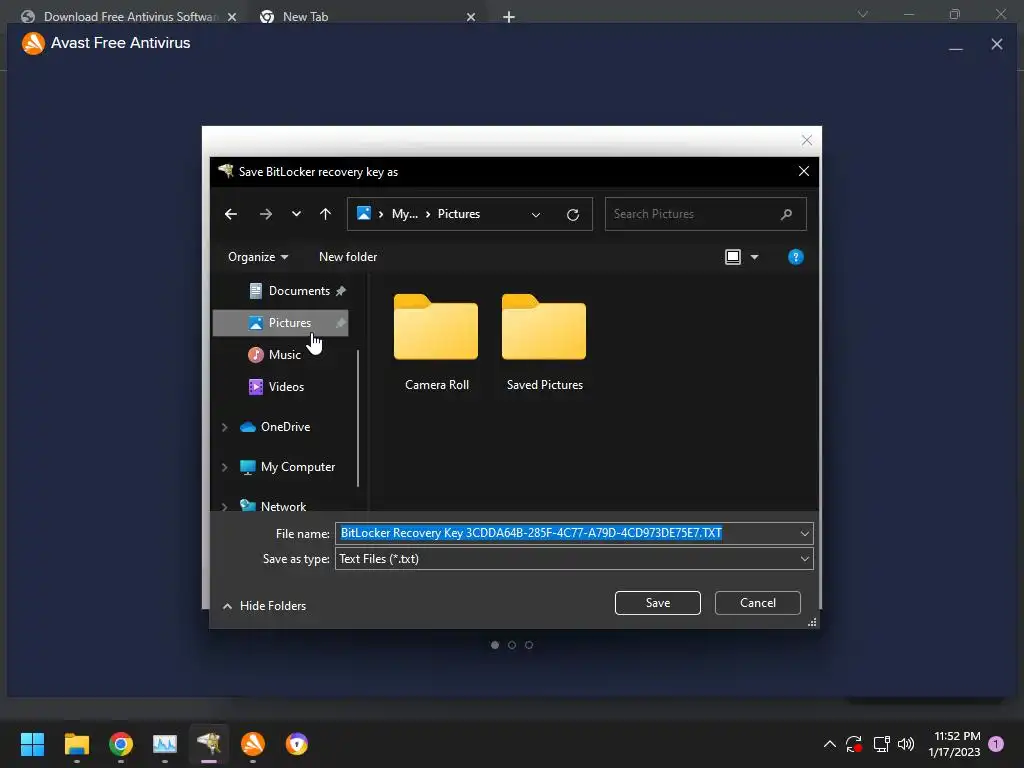The height and width of the screenshot is (768, 1024).
Task: Change the view layout icon
Action: [x=733, y=257]
